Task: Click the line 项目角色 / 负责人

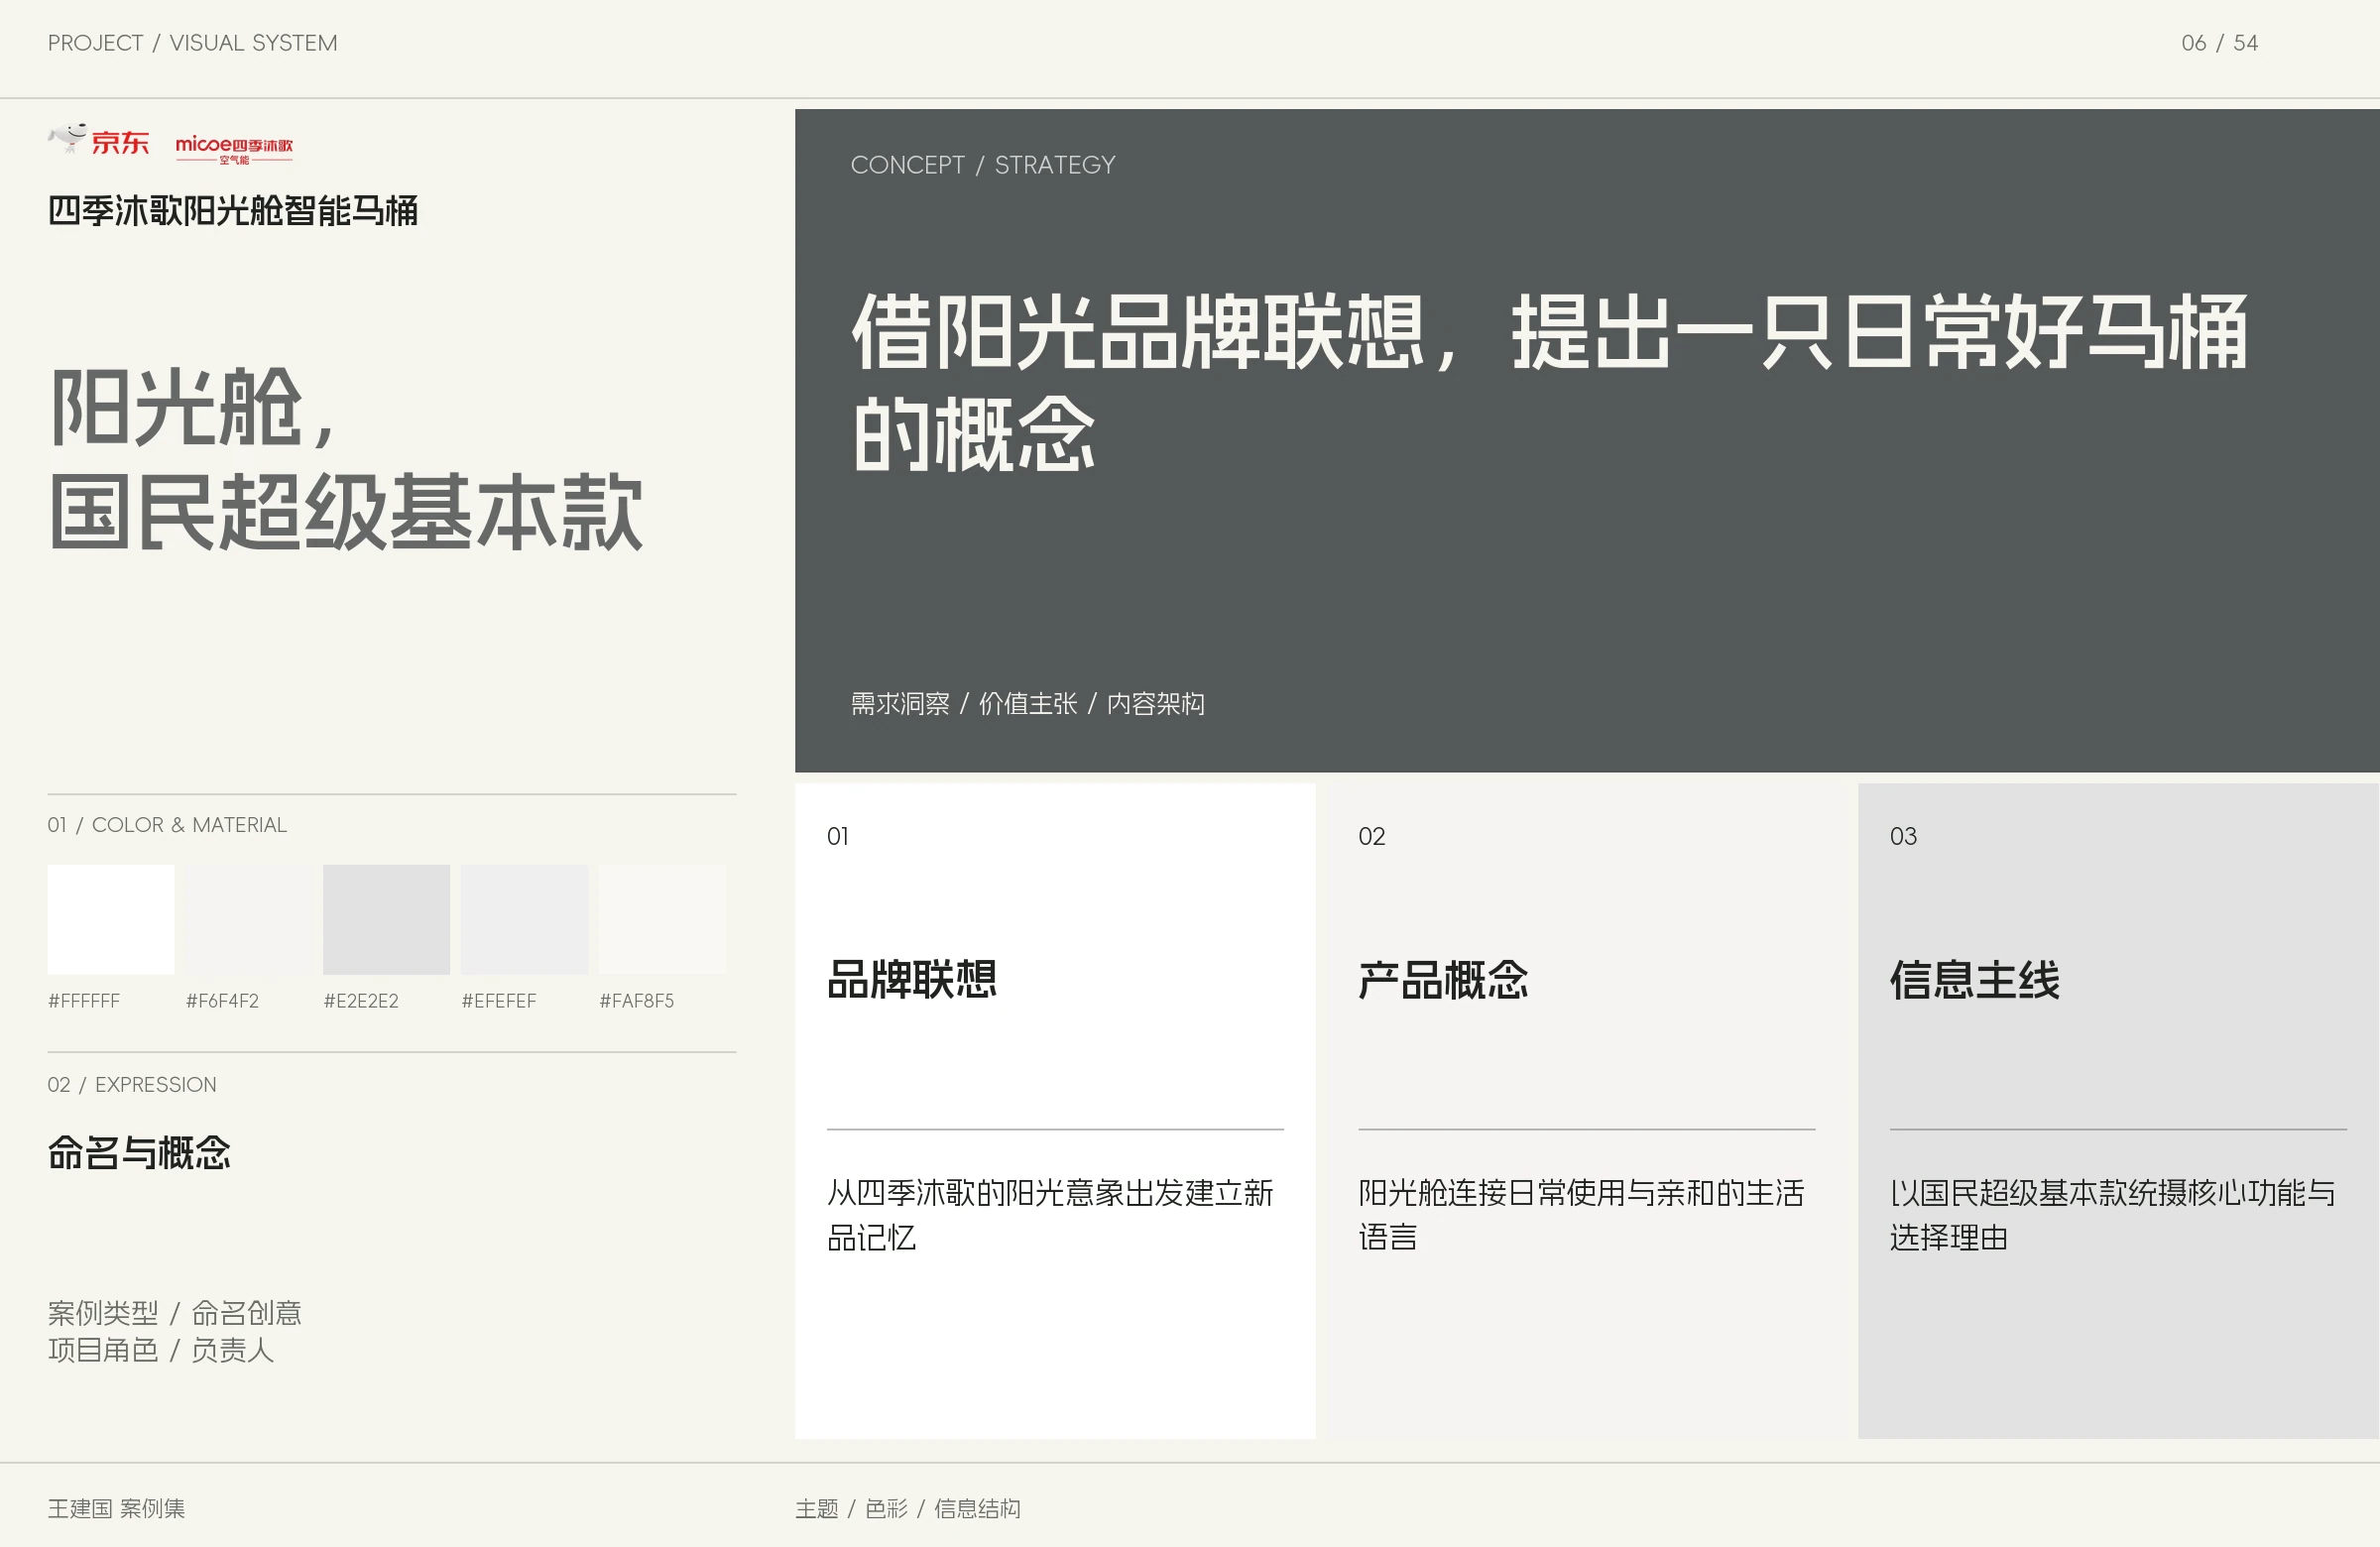Action: [161, 1351]
